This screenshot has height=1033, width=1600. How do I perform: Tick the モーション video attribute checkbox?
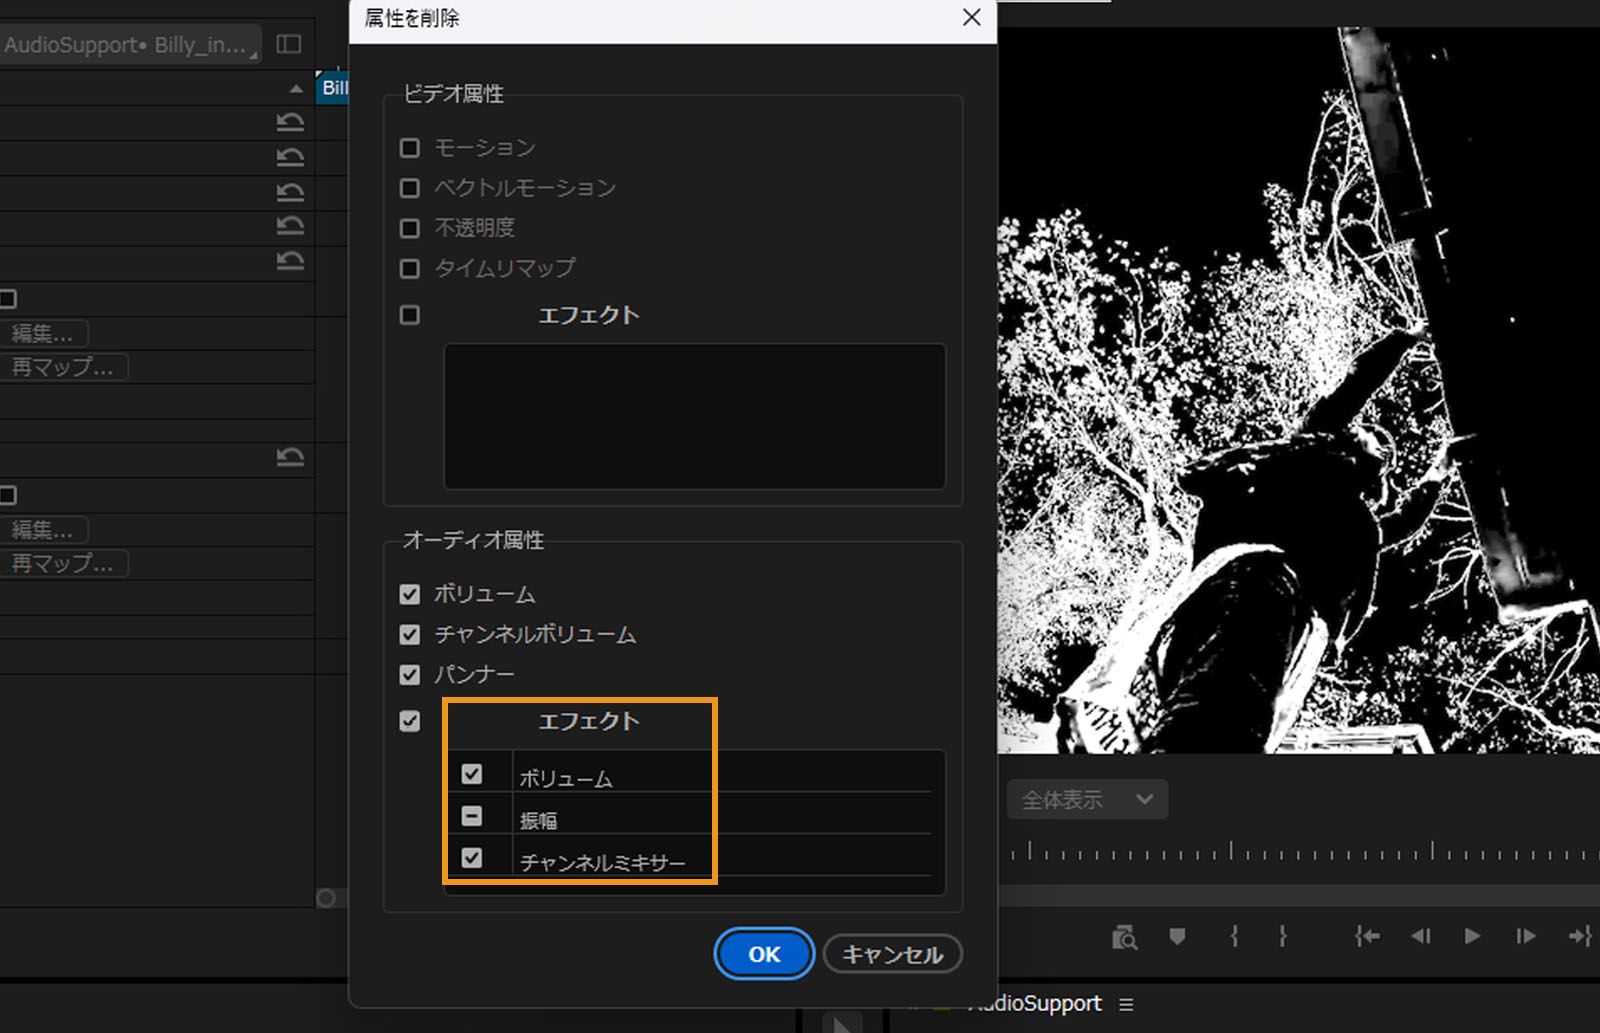[x=409, y=148]
